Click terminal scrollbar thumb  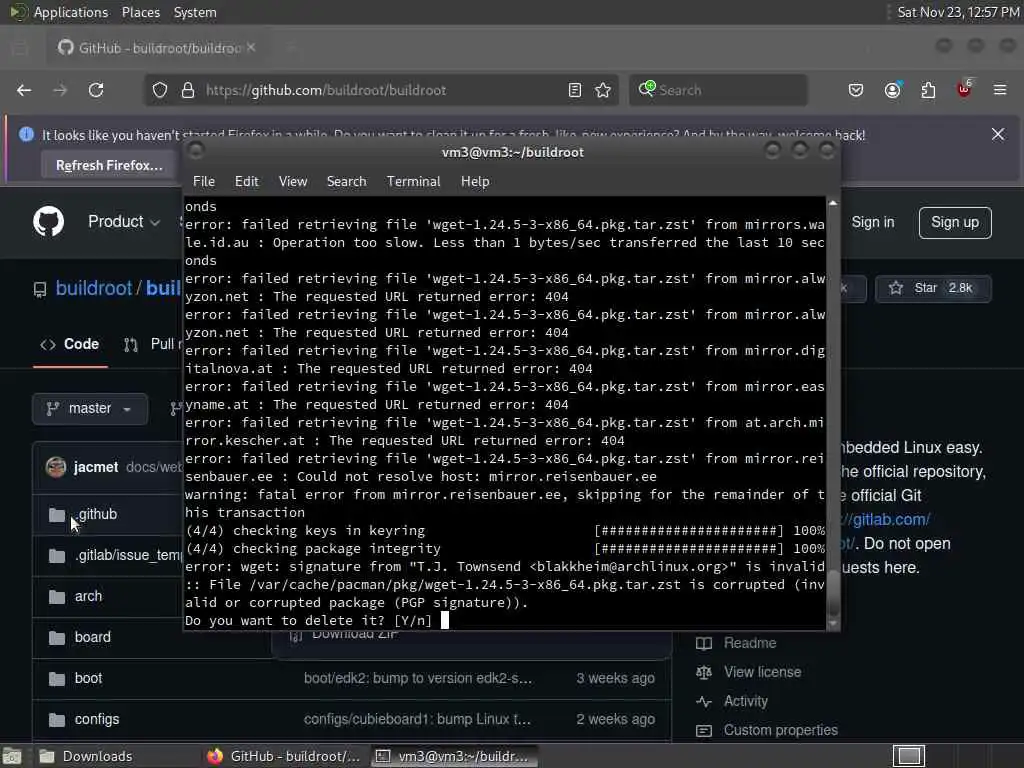[x=833, y=592]
